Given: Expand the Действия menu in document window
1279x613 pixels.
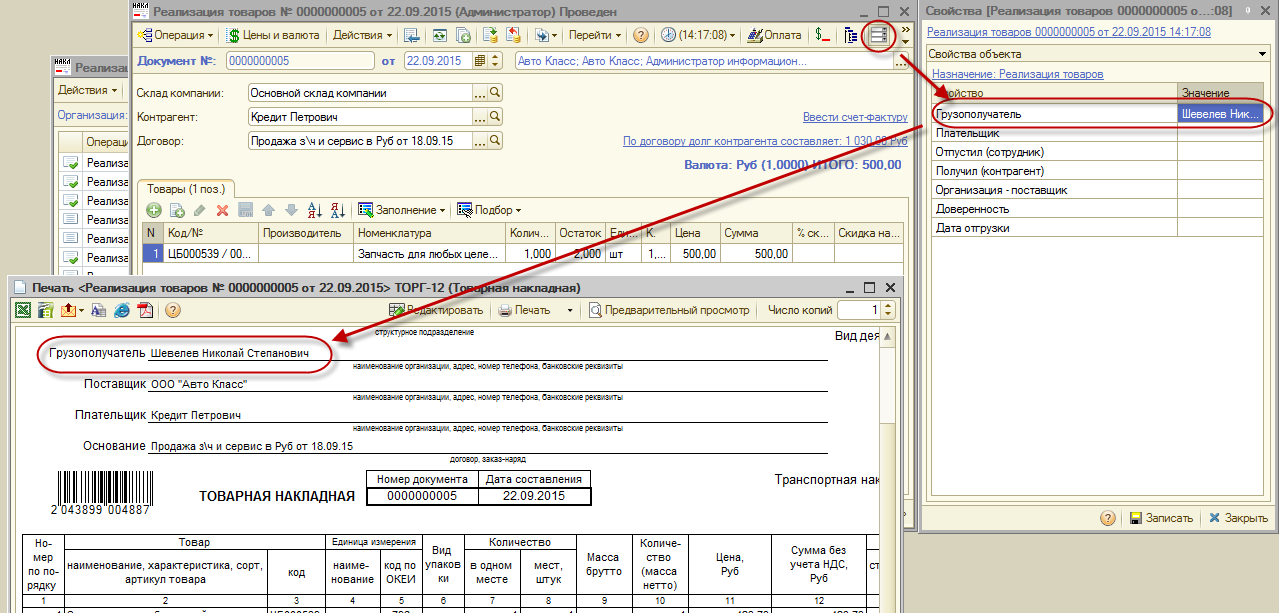Looking at the screenshot, I should pyautogui.click(x=362, y=35).
